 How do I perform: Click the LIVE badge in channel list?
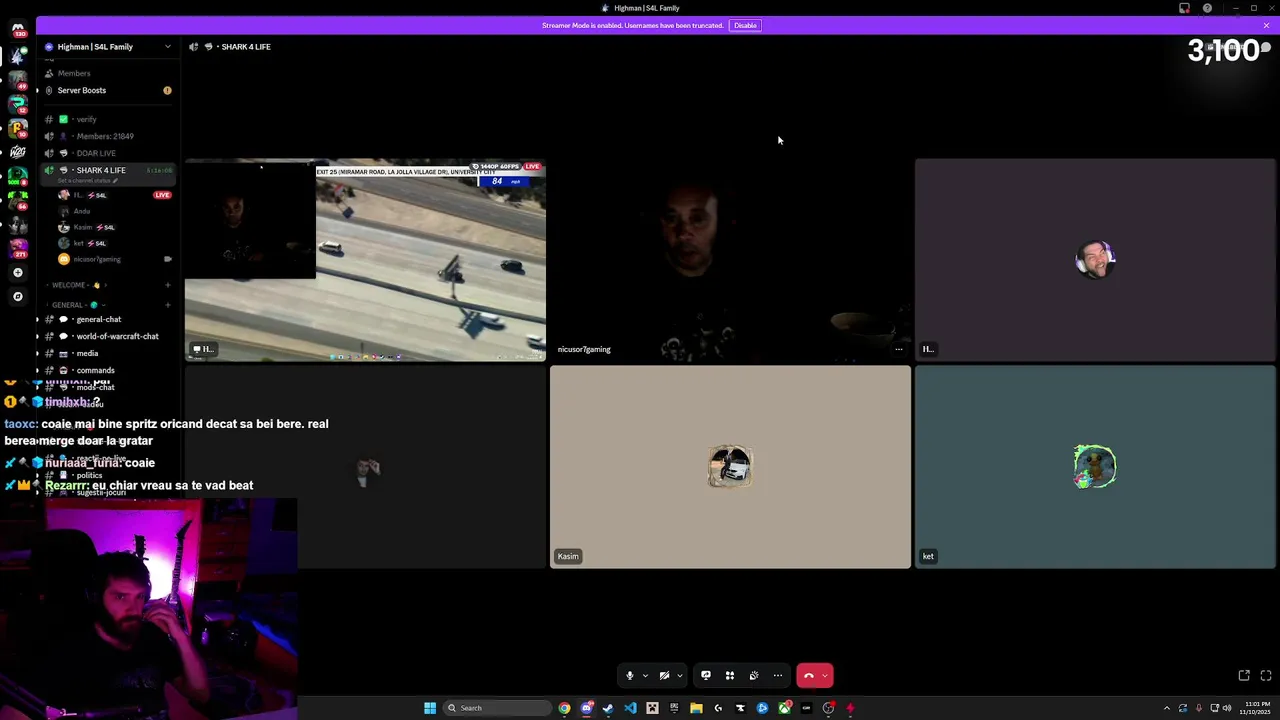click(162, 195)
